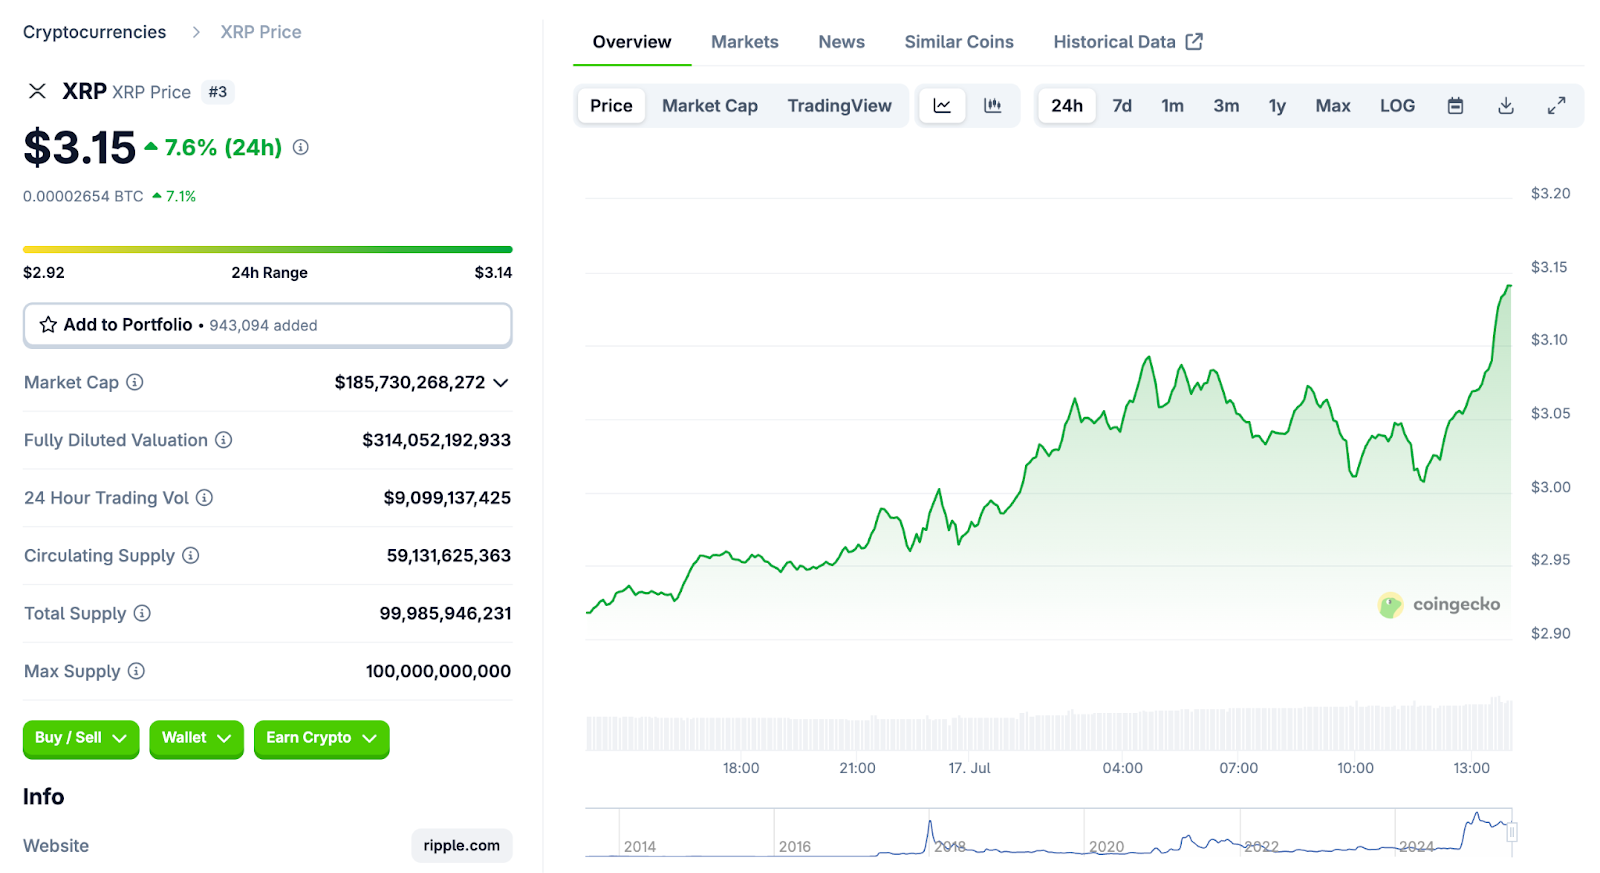Click the $3.15 current price text
The width and height of the screenshot is (1600, 873).
point(80,148)
